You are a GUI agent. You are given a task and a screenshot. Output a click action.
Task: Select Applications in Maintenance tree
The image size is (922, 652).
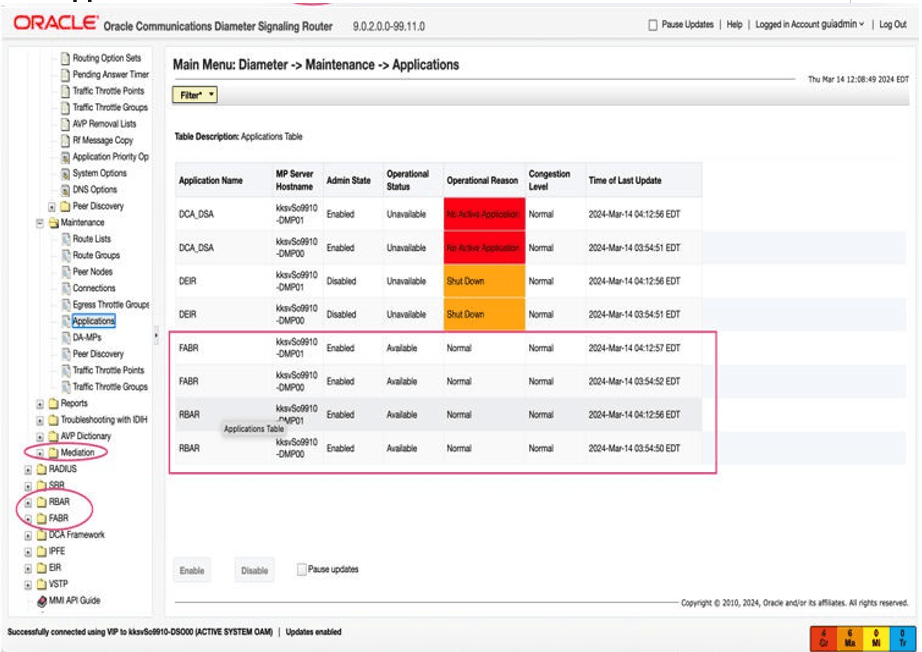(x=93, y=321)
